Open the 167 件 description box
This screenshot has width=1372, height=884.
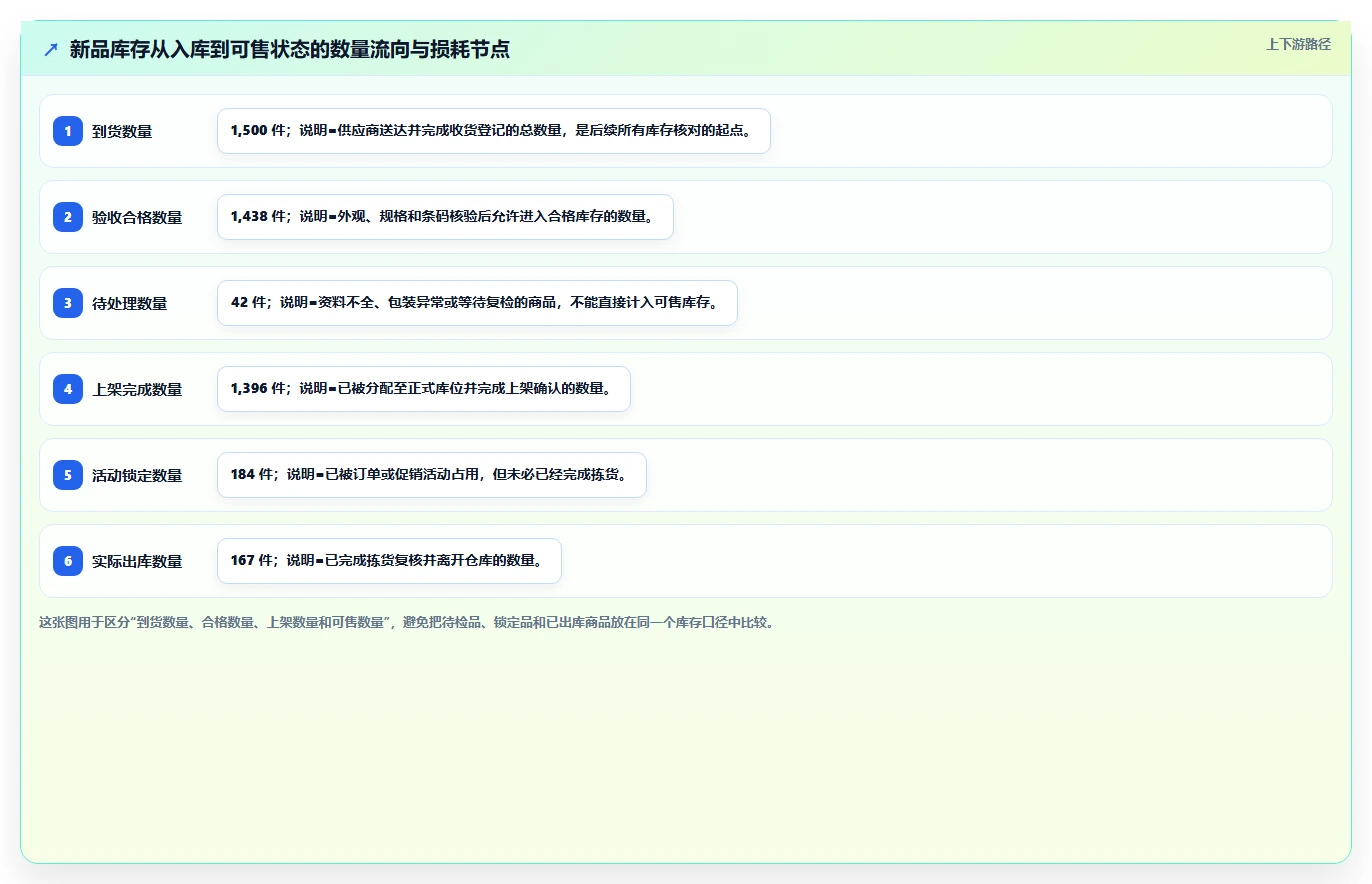point(389,561)
